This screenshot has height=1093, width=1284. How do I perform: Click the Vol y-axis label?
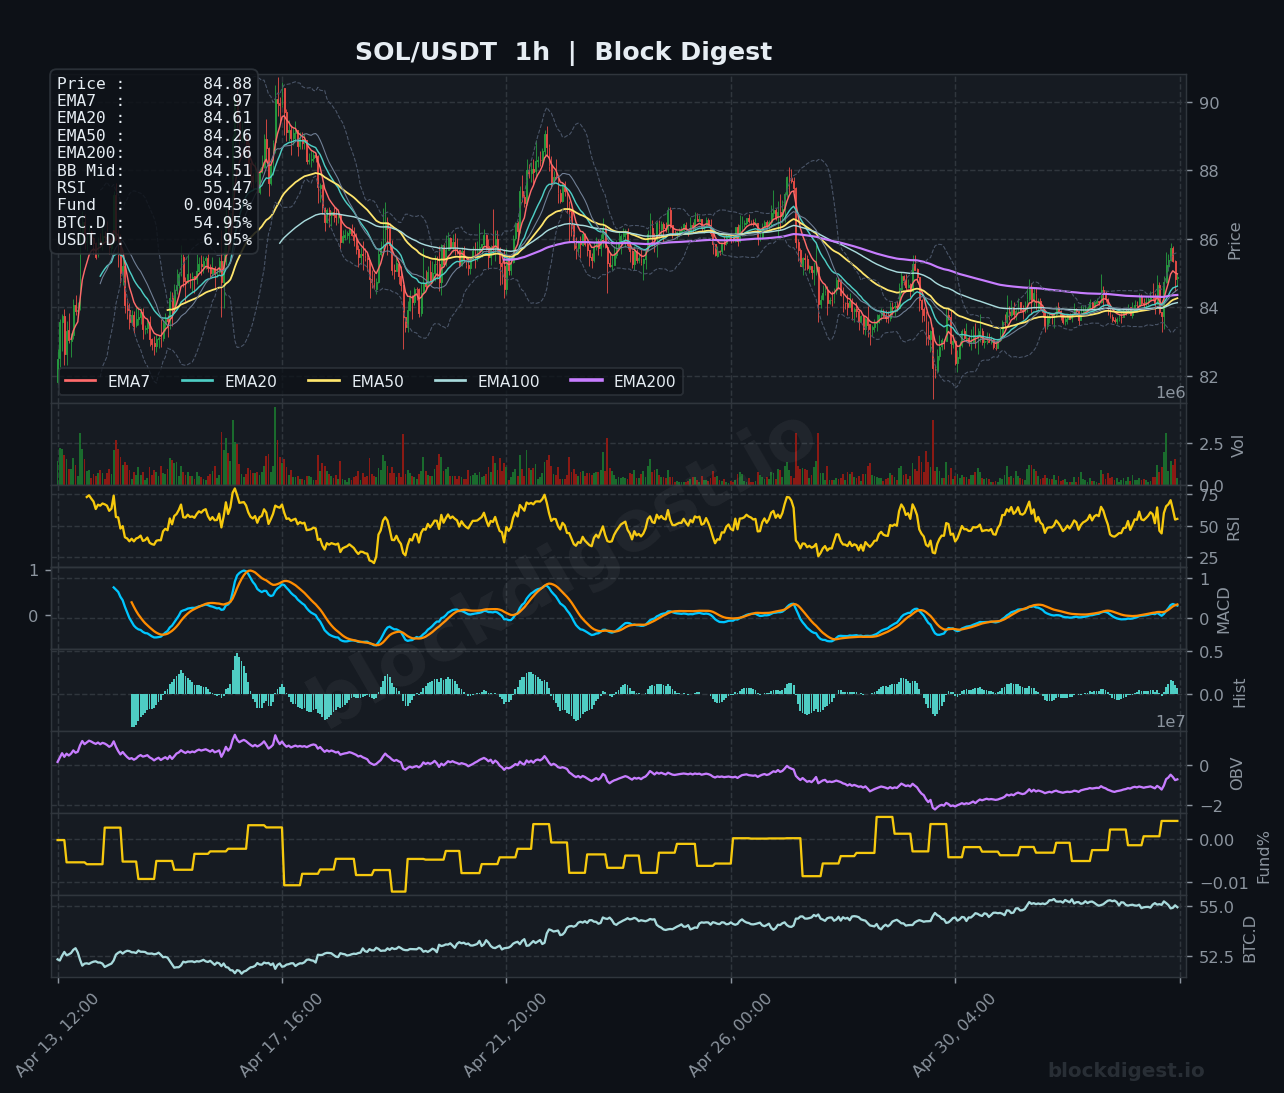point(1238,446)
